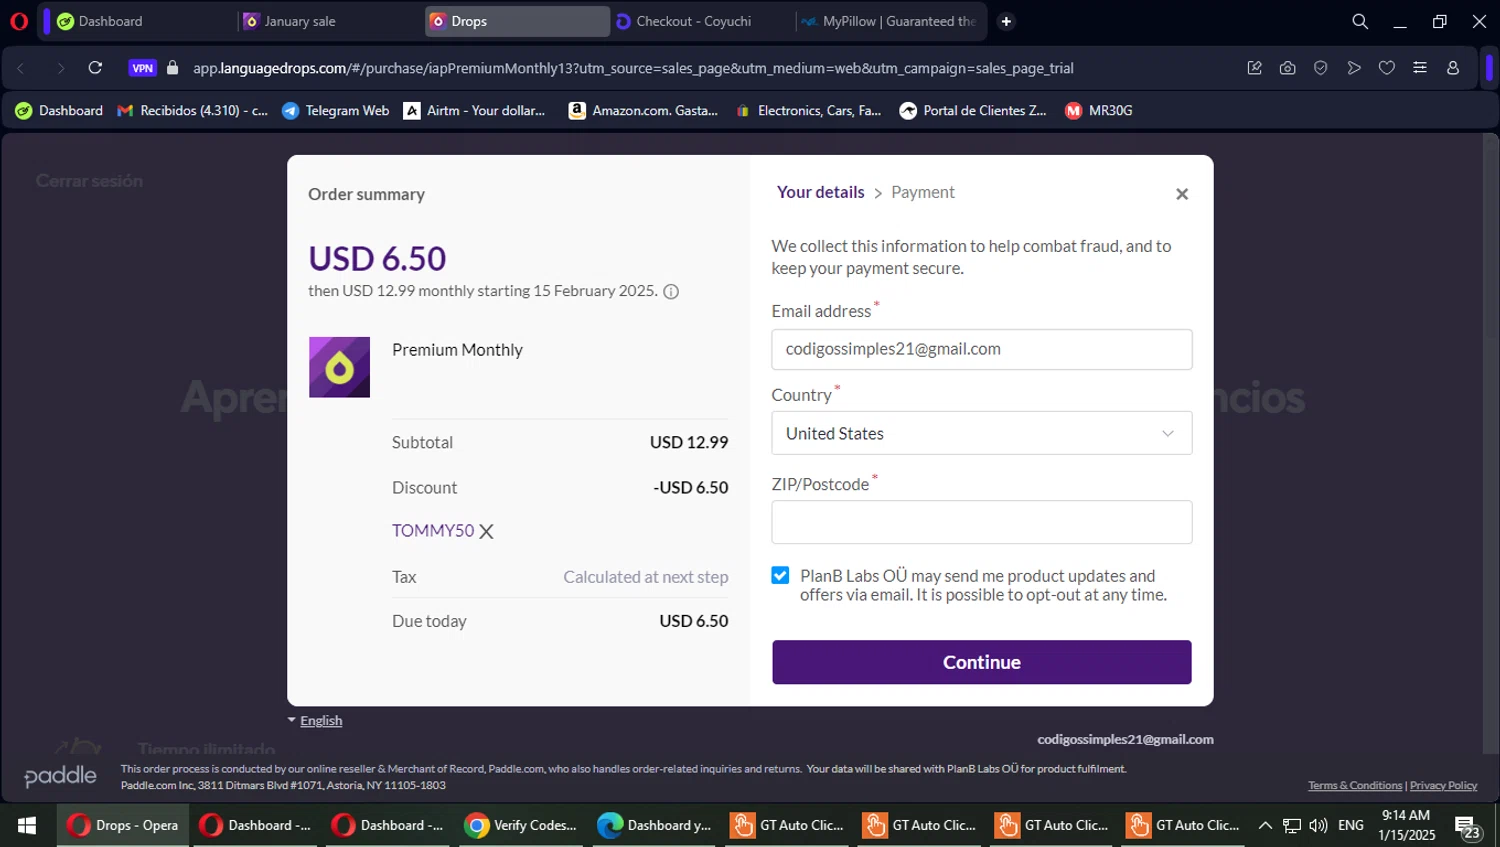Viewport: 1500px width, 847px height.
Task: Open the taskbar clock showing 9:14 AM
Action: point(1406,825)
